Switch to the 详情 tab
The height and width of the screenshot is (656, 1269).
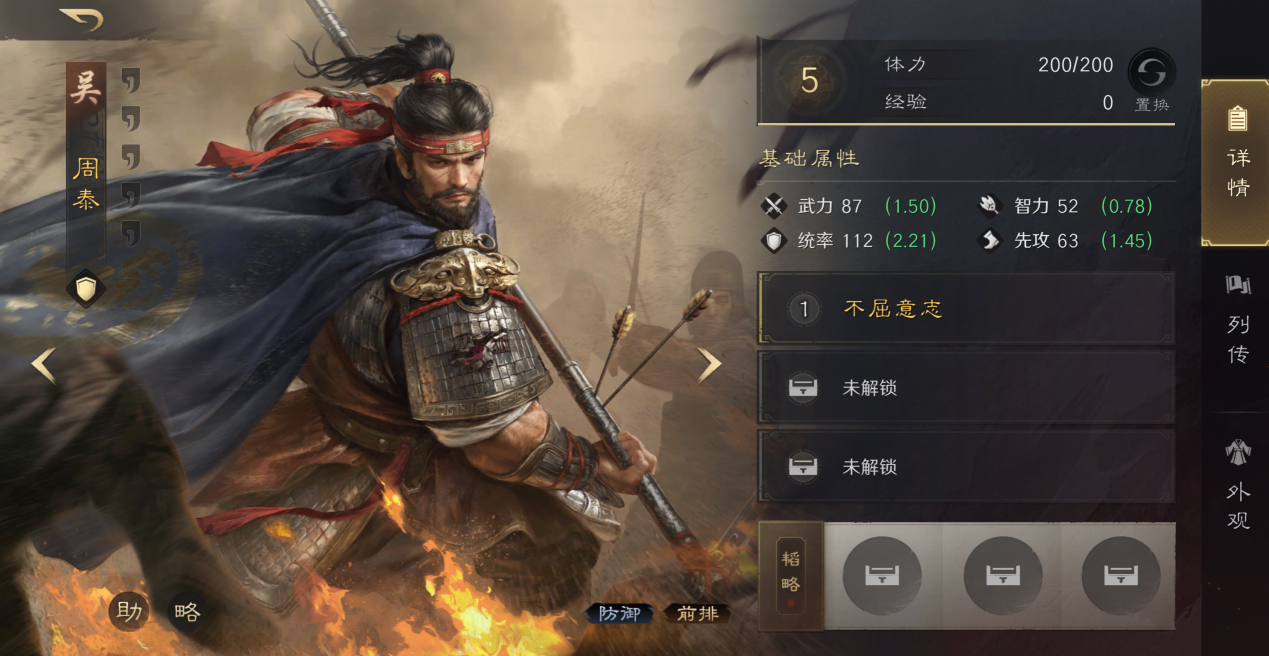1236,162
